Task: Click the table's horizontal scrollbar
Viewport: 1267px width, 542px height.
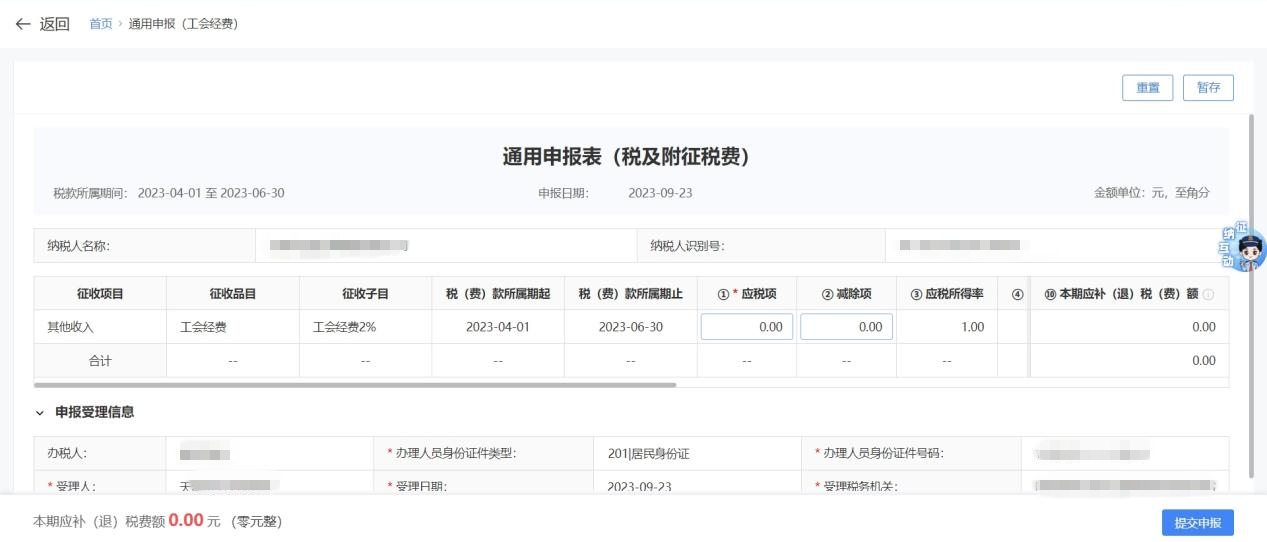Action: click(355, 384)
